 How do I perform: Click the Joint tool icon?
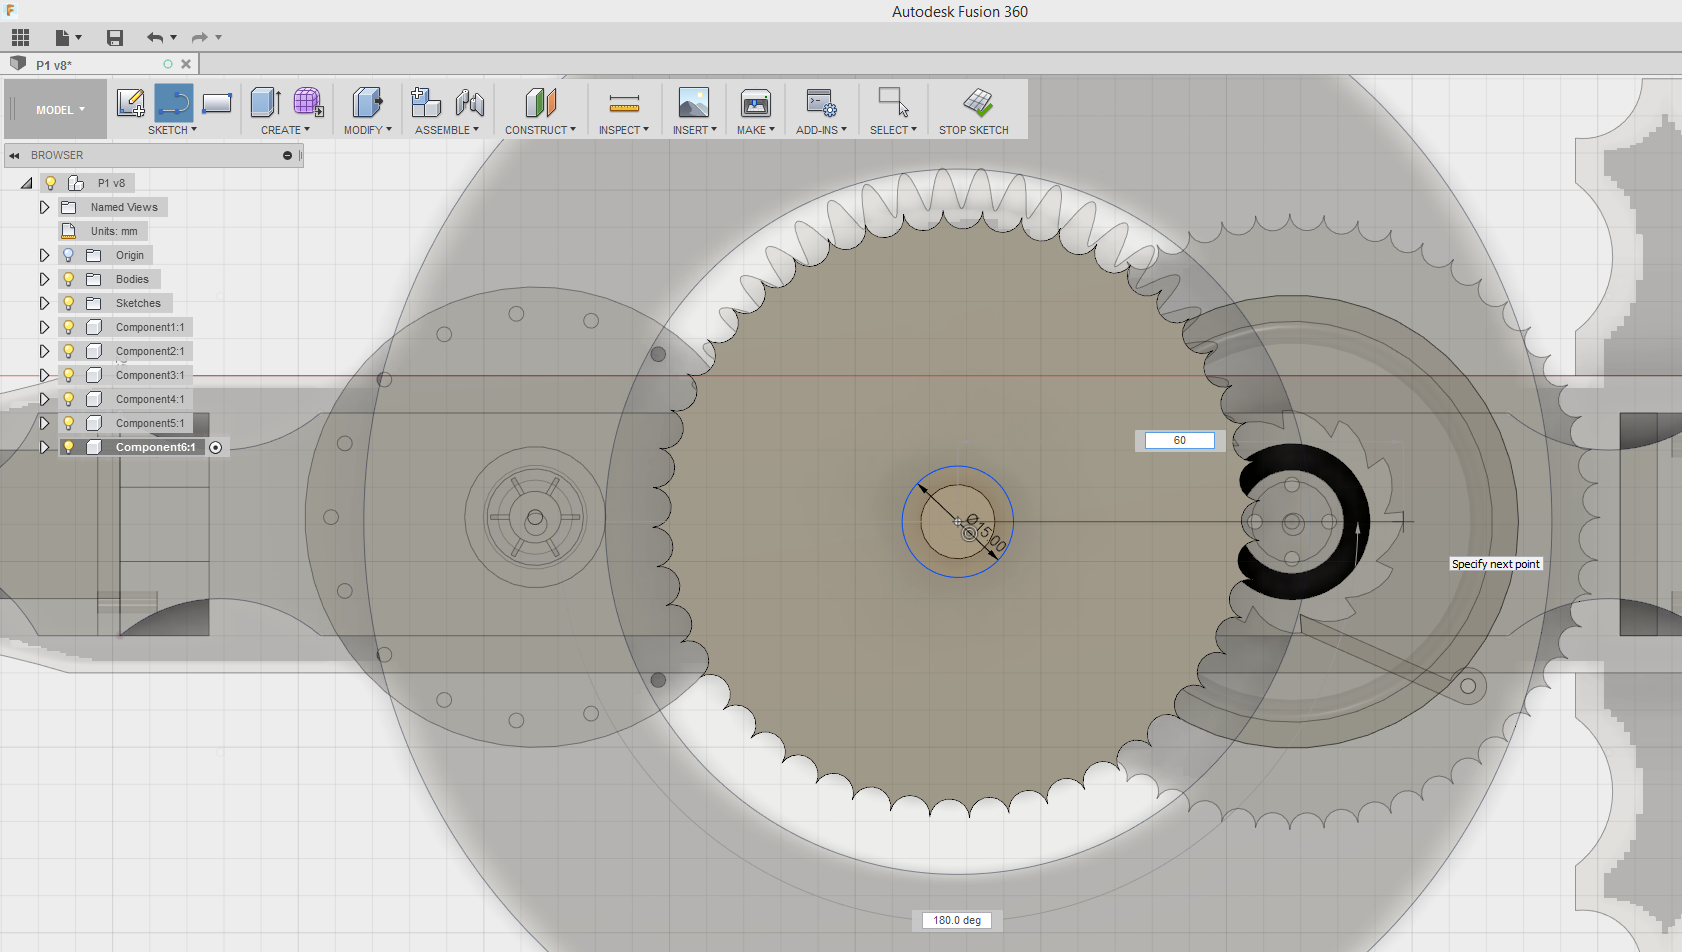[x=470, y=102]
